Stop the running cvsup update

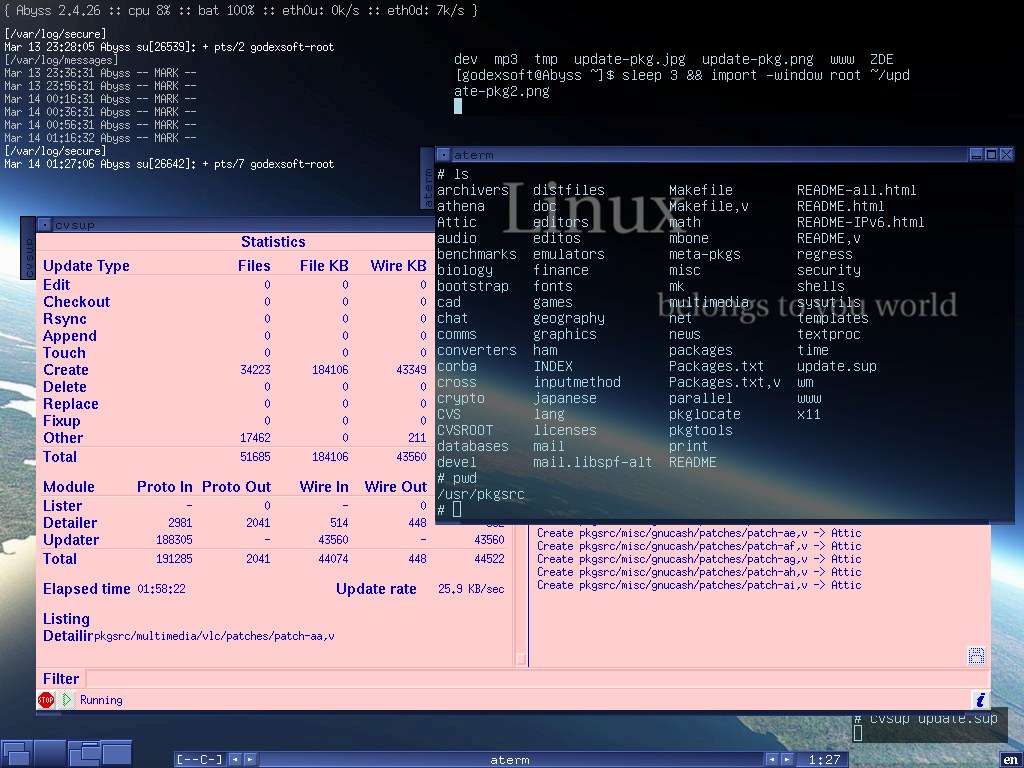(x=46, y=700)
